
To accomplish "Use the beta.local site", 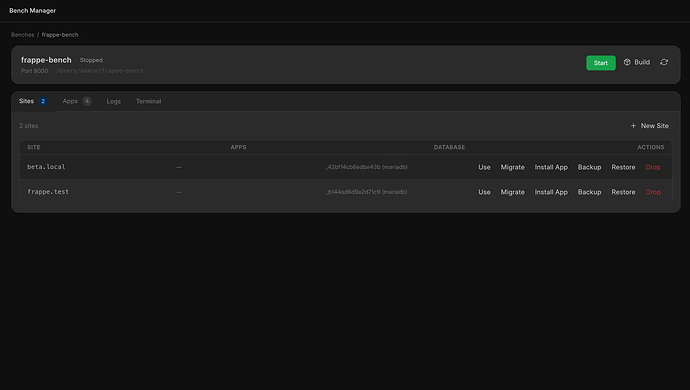I will (x=484, y=167).
